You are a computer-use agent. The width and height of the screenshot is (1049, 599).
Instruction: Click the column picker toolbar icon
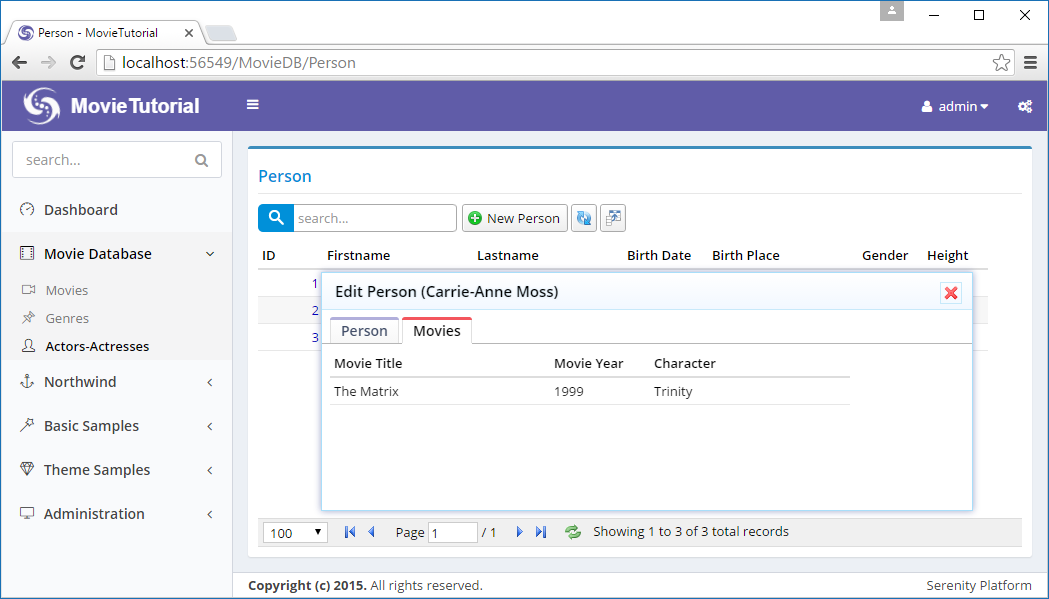point(612,218)
